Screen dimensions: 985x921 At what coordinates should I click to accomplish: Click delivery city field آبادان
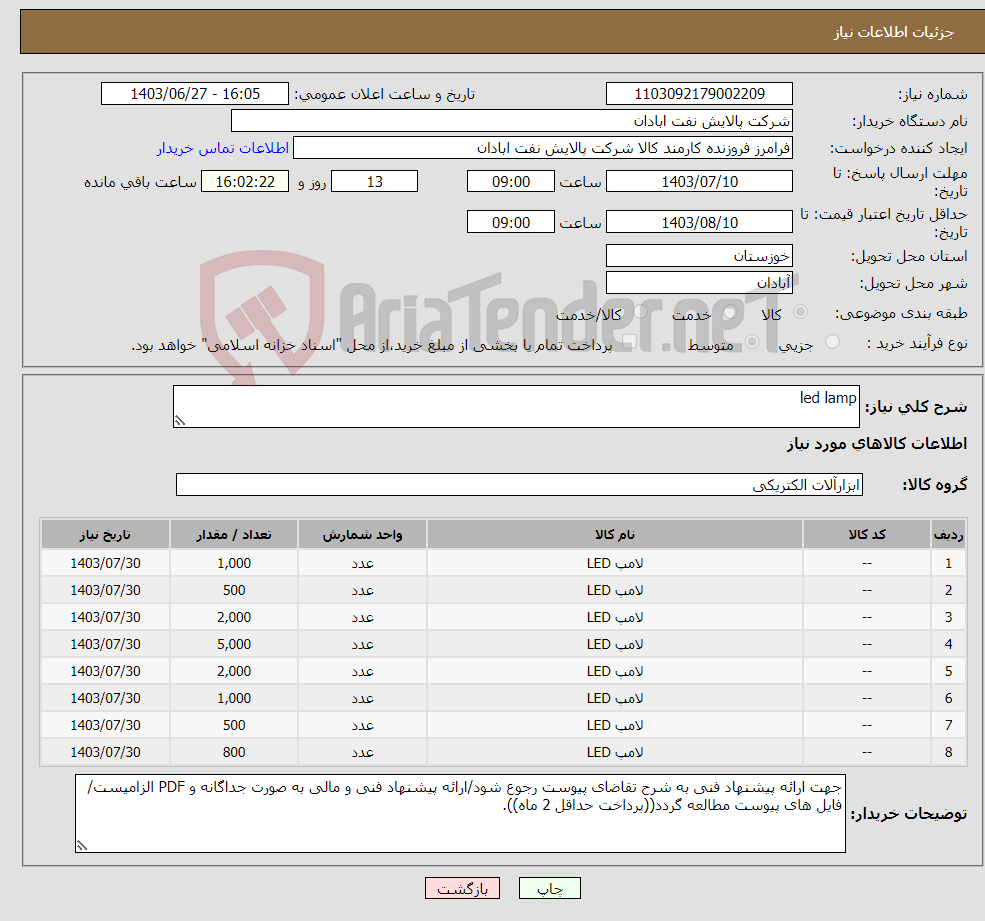click(x=699, y=283)
